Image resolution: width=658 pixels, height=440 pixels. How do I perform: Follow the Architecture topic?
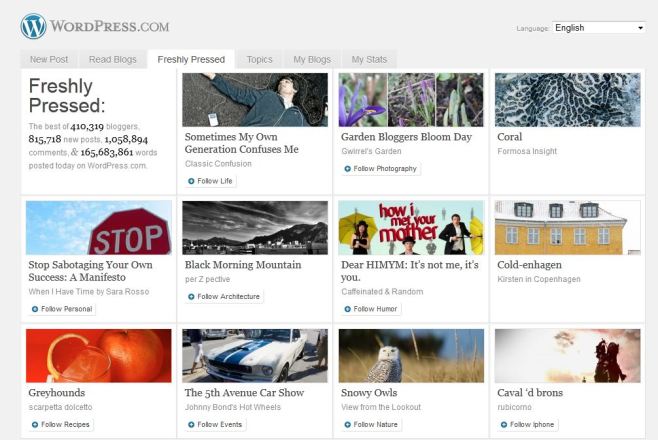coord(224,297)
